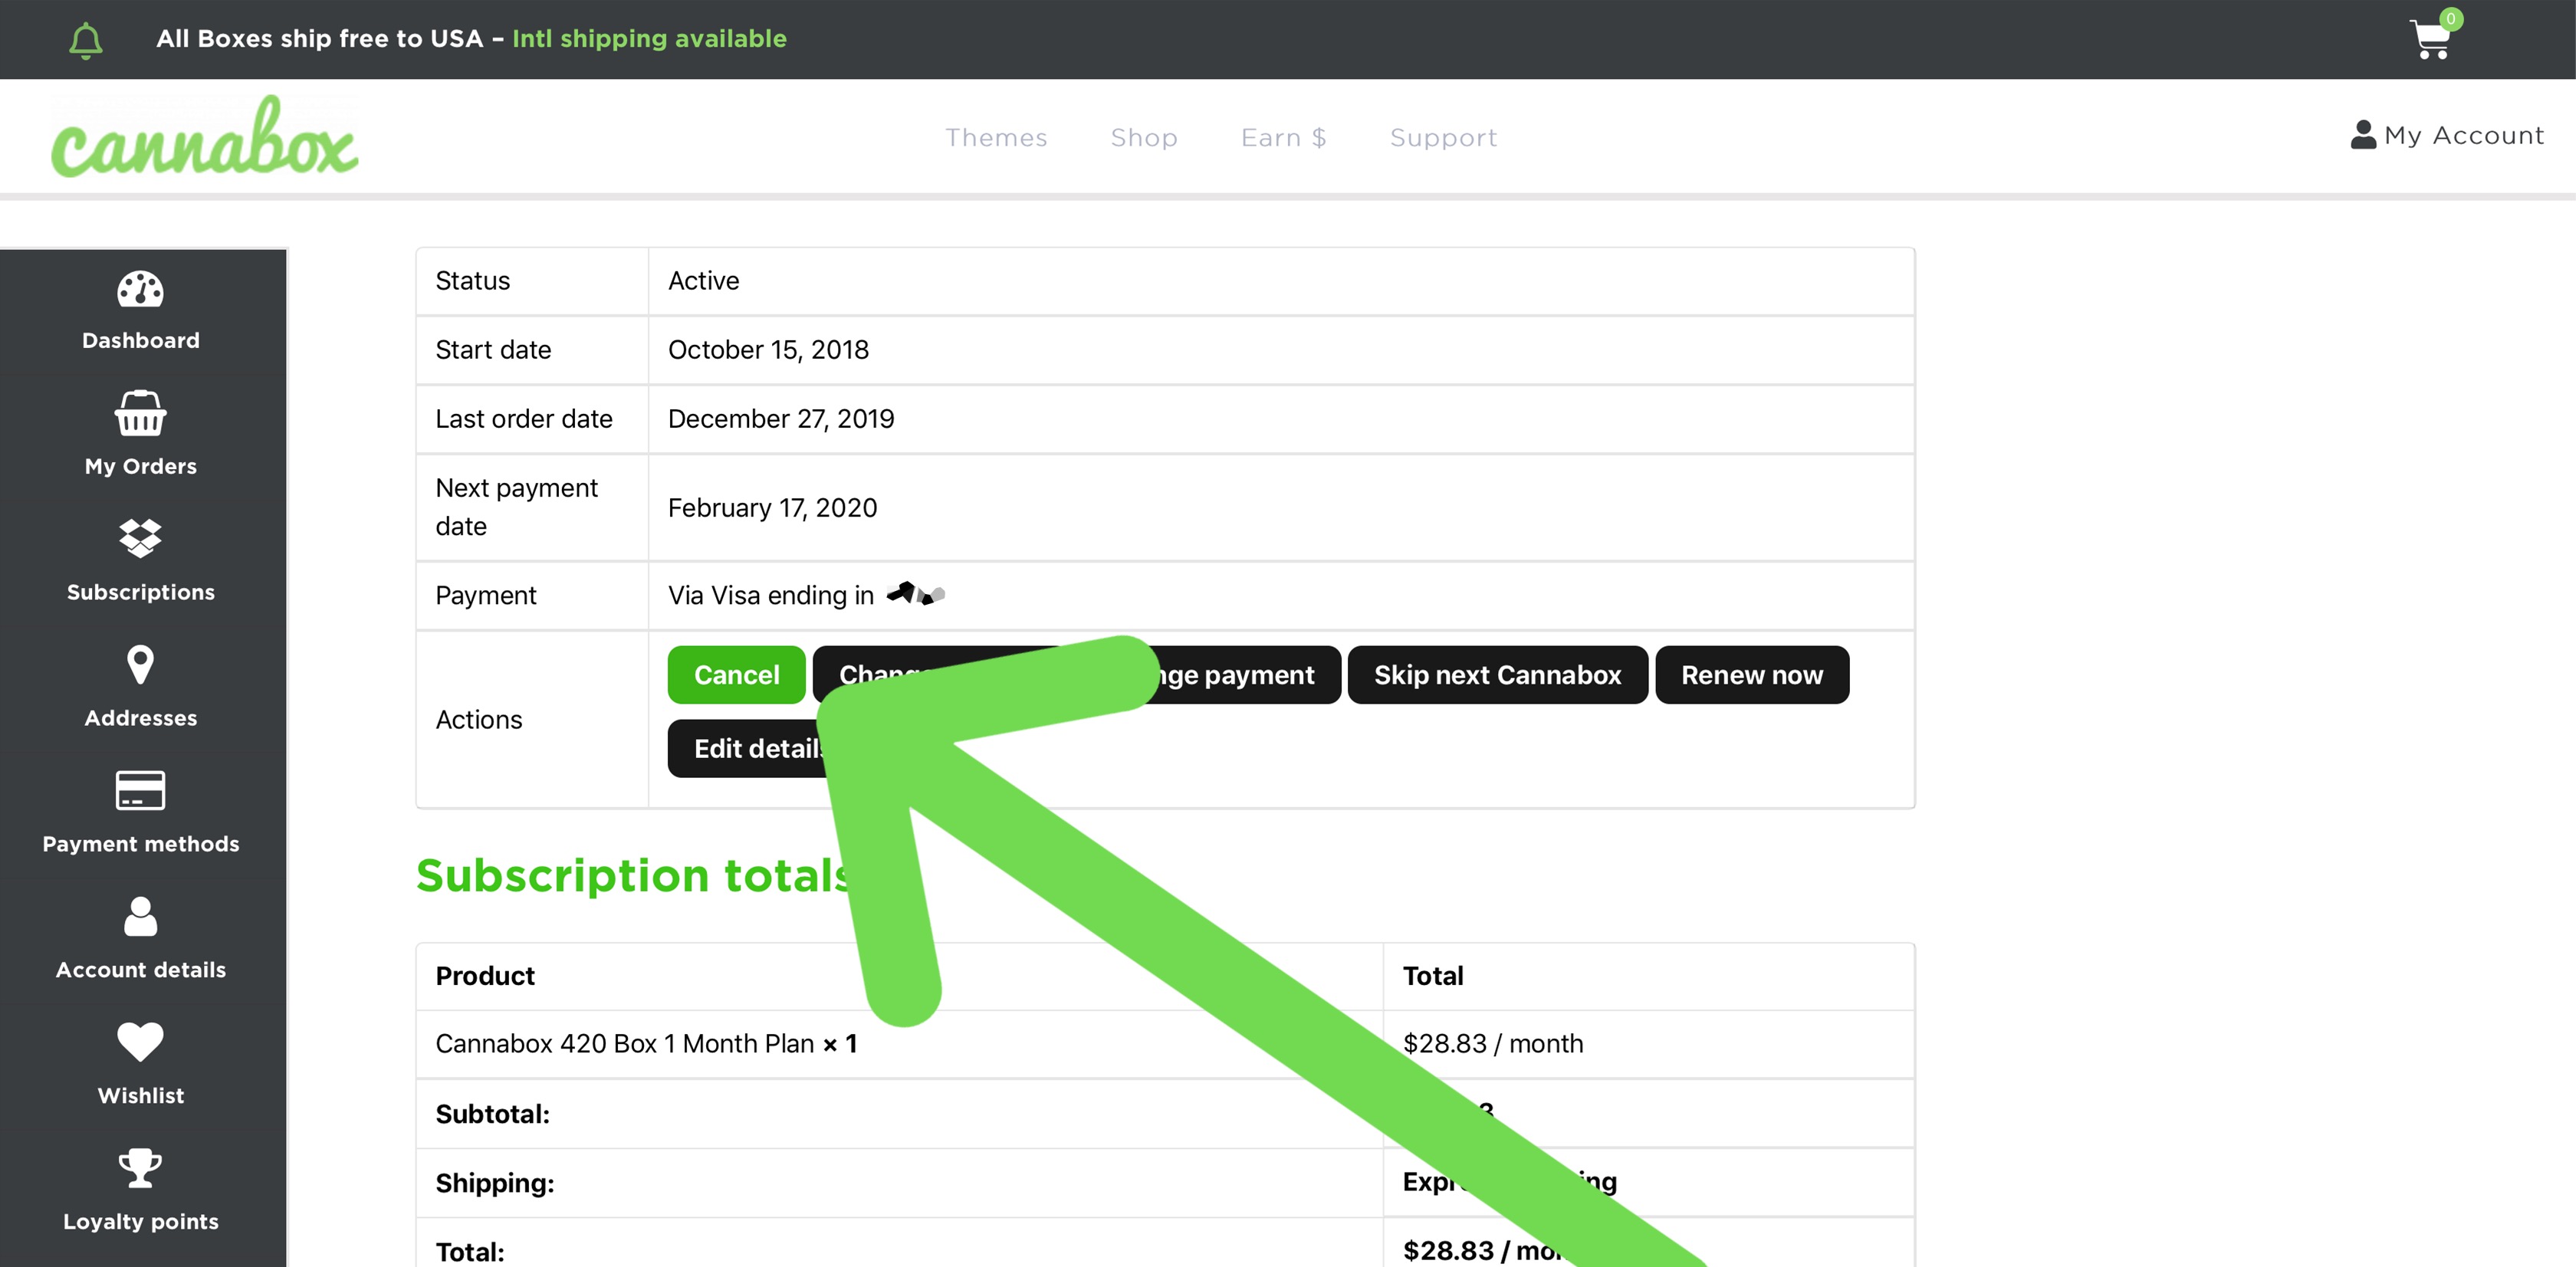The height and width of the screenshot is (1267, 2576).
Task: Click the Dashboard gauge icon
Action: tap(140, 290)
